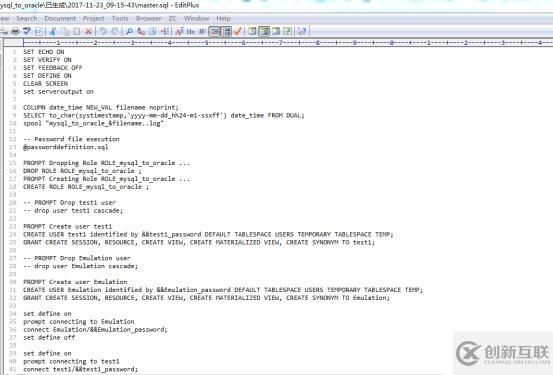Click the GRANT line ending 'TO test1;'
Screen dimensions: 553x375
click(x=199, y=242)
